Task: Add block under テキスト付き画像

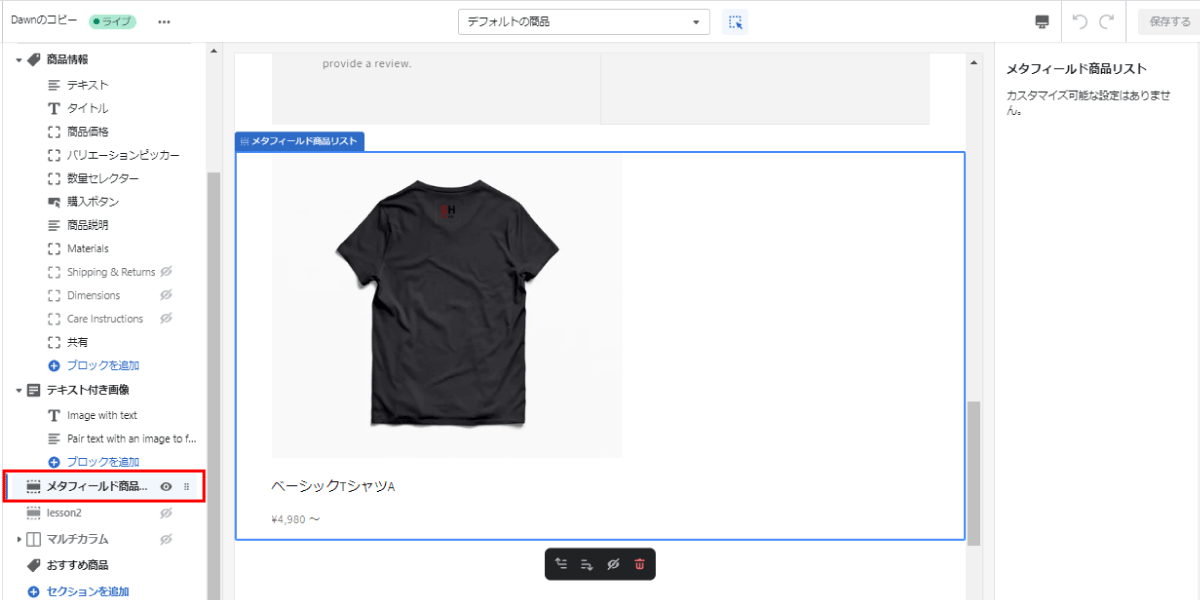Action: point(94,462)
